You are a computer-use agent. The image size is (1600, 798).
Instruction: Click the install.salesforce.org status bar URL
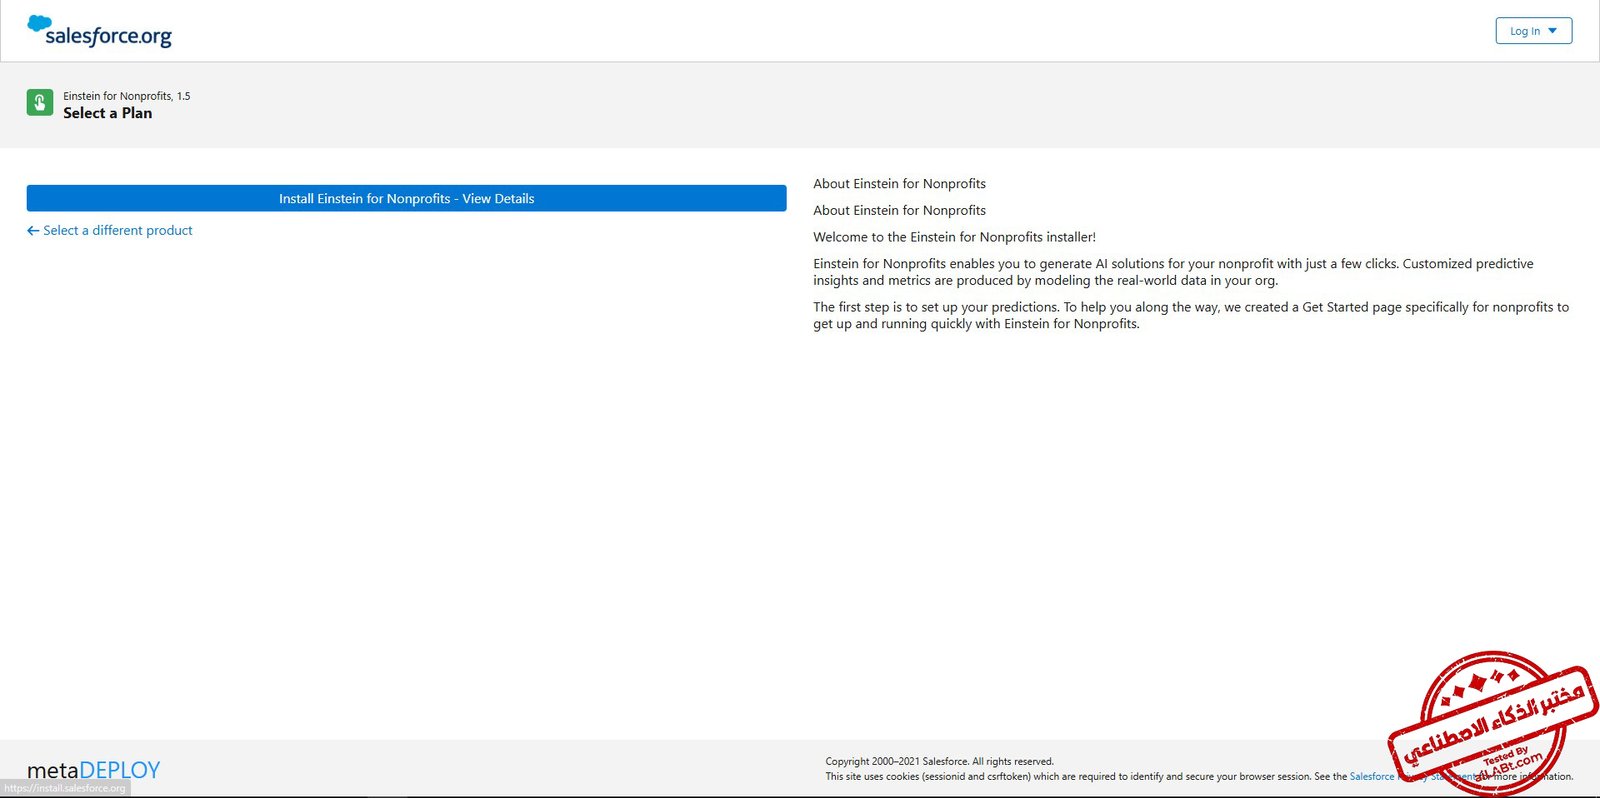65,789
